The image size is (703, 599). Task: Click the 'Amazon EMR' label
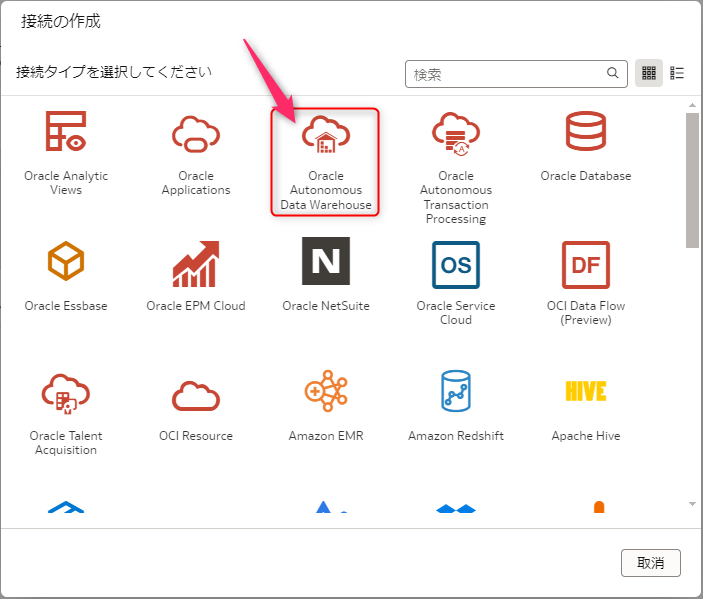pos(326,436)
